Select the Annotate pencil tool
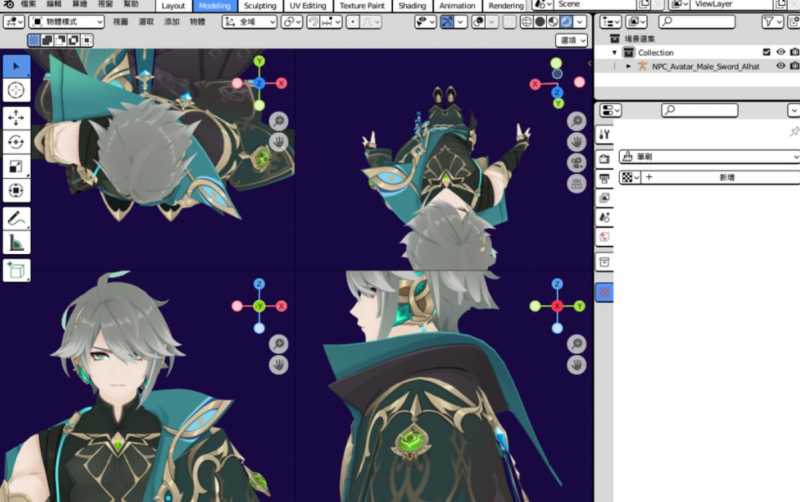 click(16, 218)
